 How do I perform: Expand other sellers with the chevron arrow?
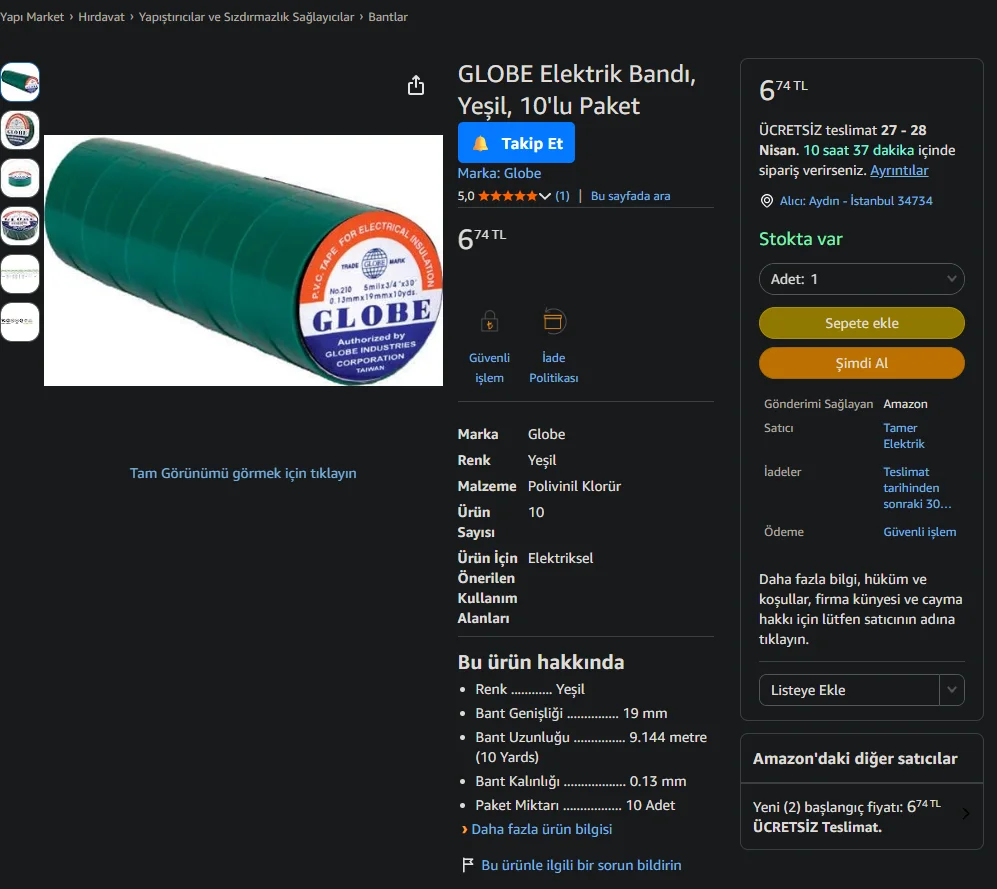(966, 813)
